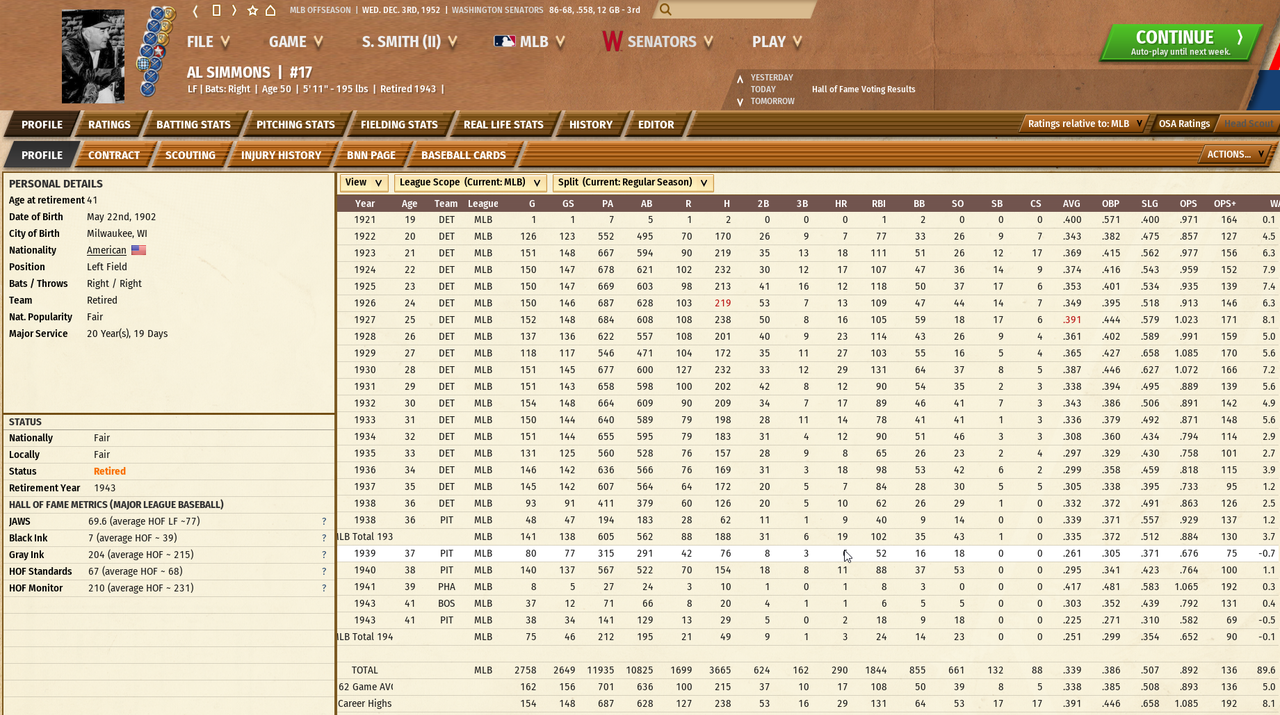Screen dimensions: 1280x715
Task: Click the grid-pattern award badge
Action: tap(143, 63)
